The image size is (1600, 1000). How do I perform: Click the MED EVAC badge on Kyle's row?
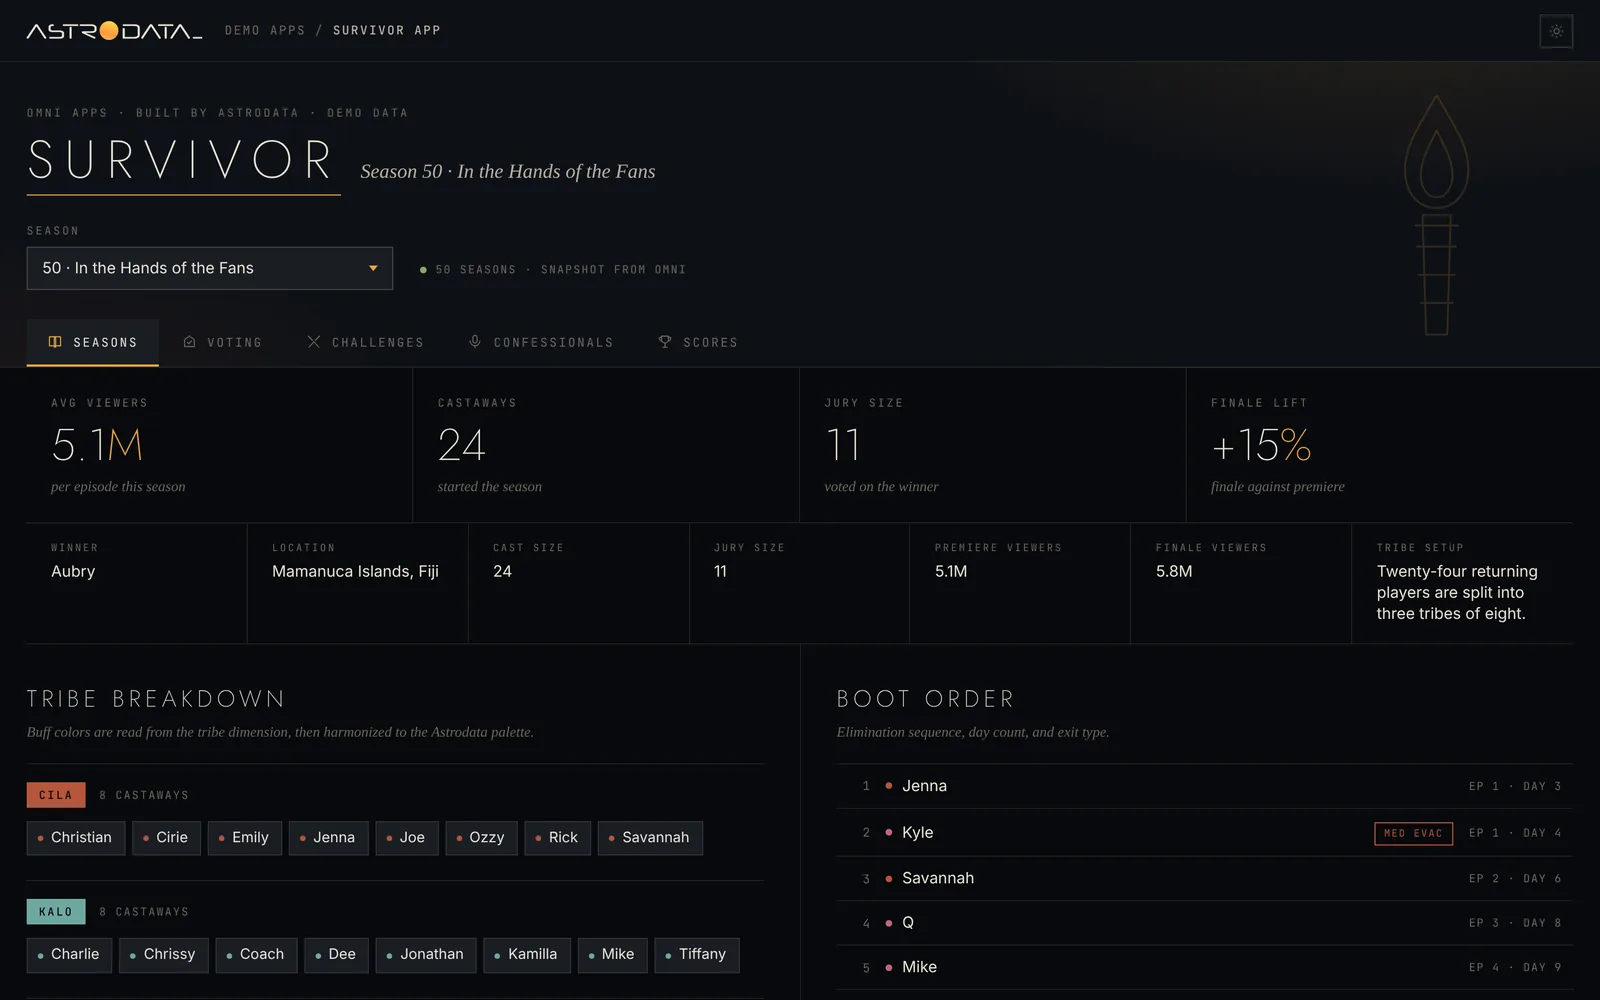(x=1413, y=833)
